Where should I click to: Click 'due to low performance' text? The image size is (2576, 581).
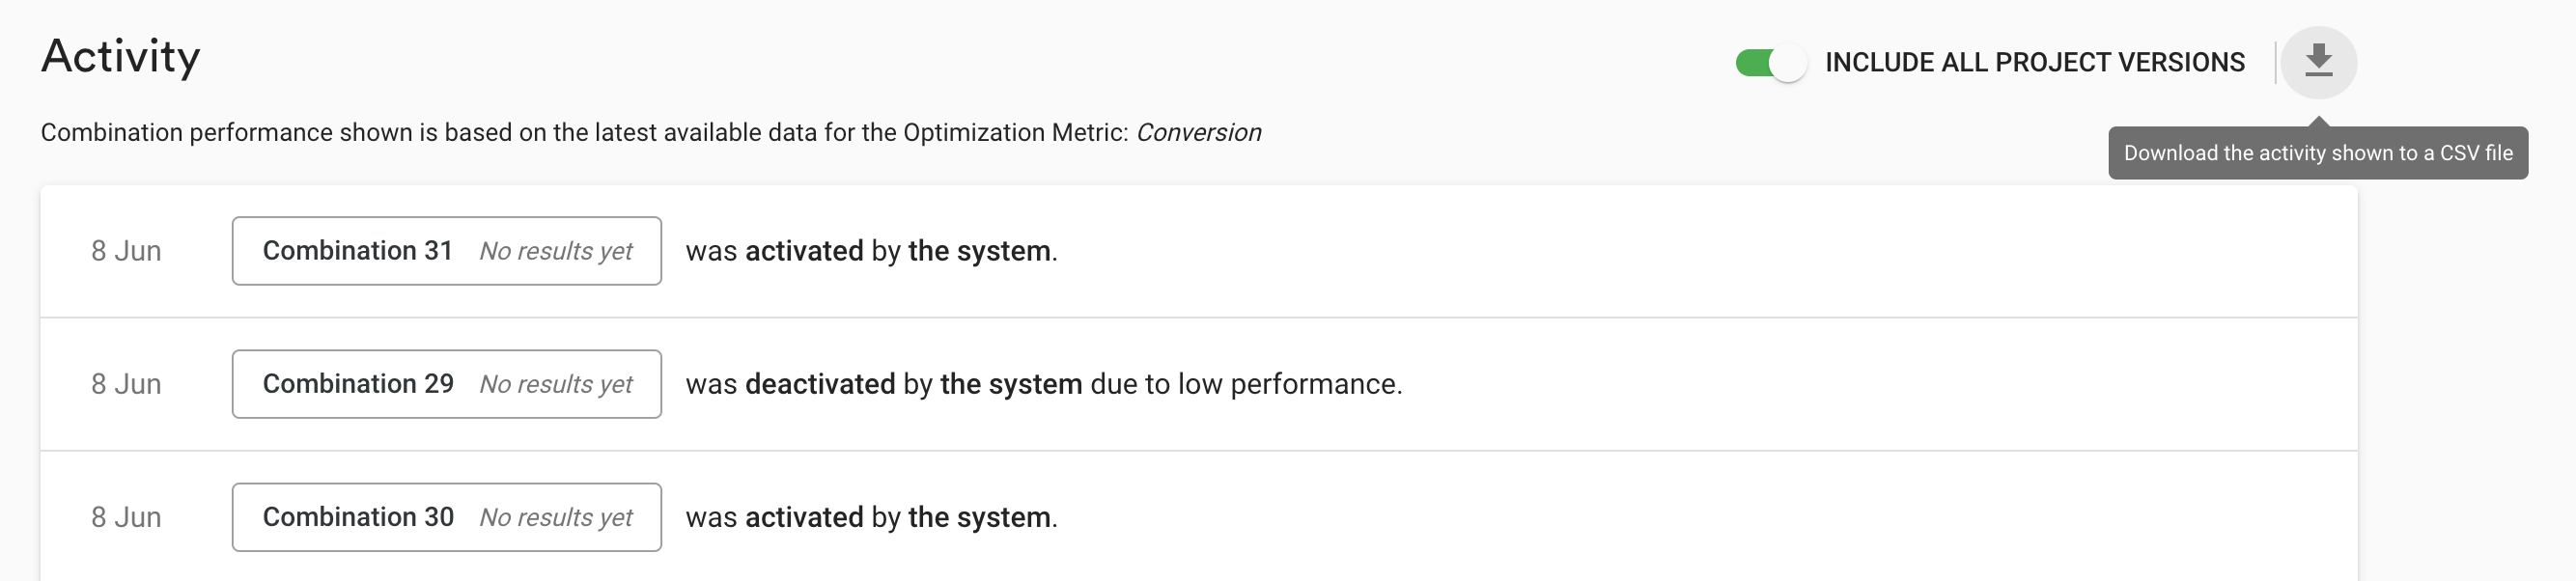pyautogui.click(x=1245, y=384)
